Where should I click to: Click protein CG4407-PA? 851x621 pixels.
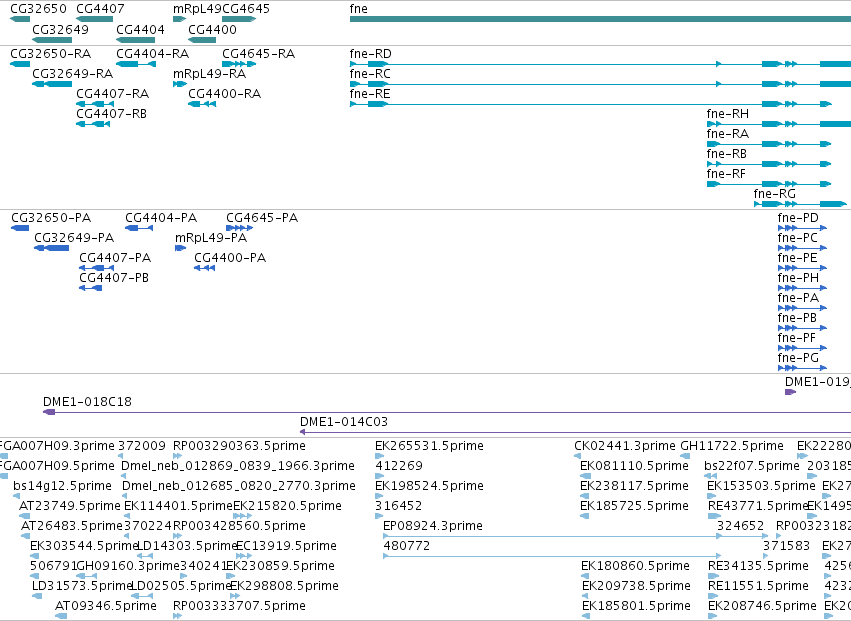pos(115,258)
